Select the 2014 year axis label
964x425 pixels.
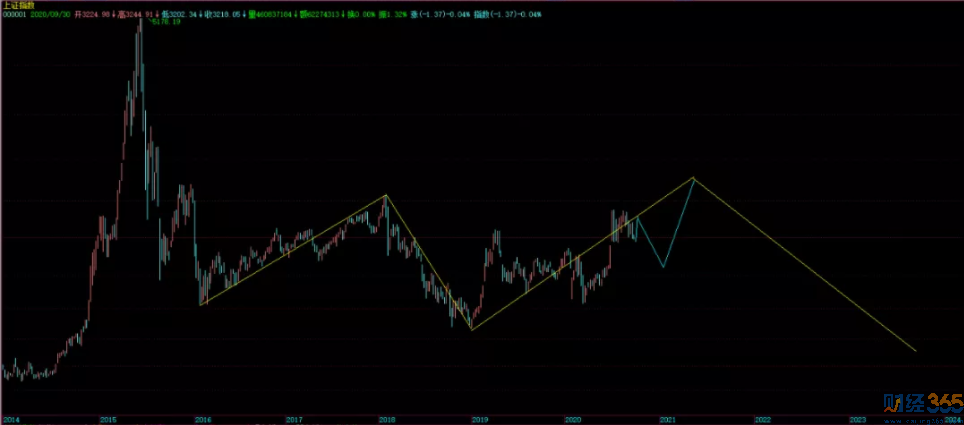10,418
